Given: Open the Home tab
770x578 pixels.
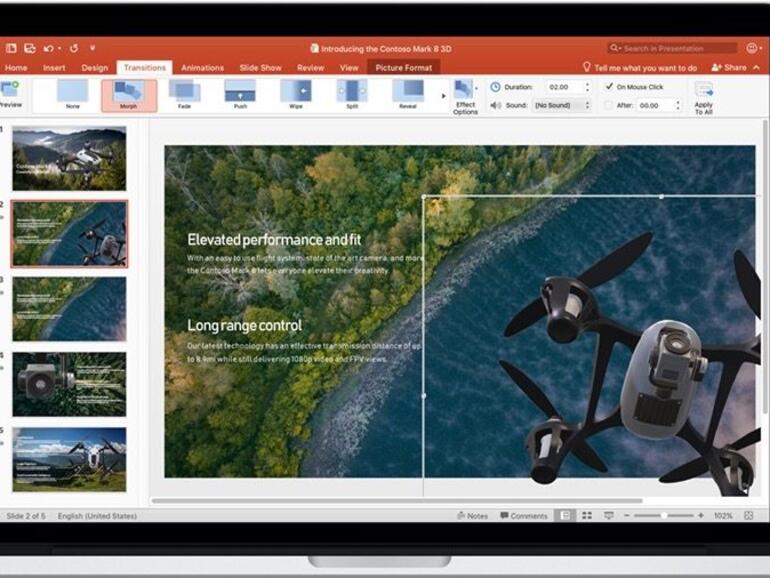Looking at the screenshot, I should (x=16, y=68).
